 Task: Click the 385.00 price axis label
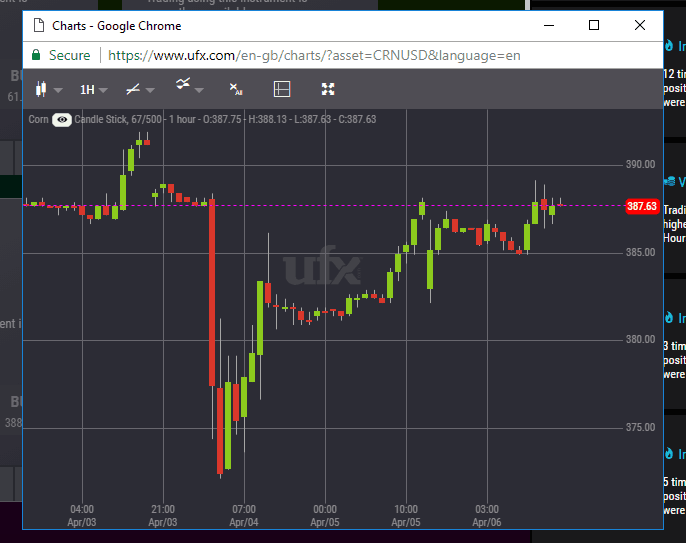[x=640, y=252]
